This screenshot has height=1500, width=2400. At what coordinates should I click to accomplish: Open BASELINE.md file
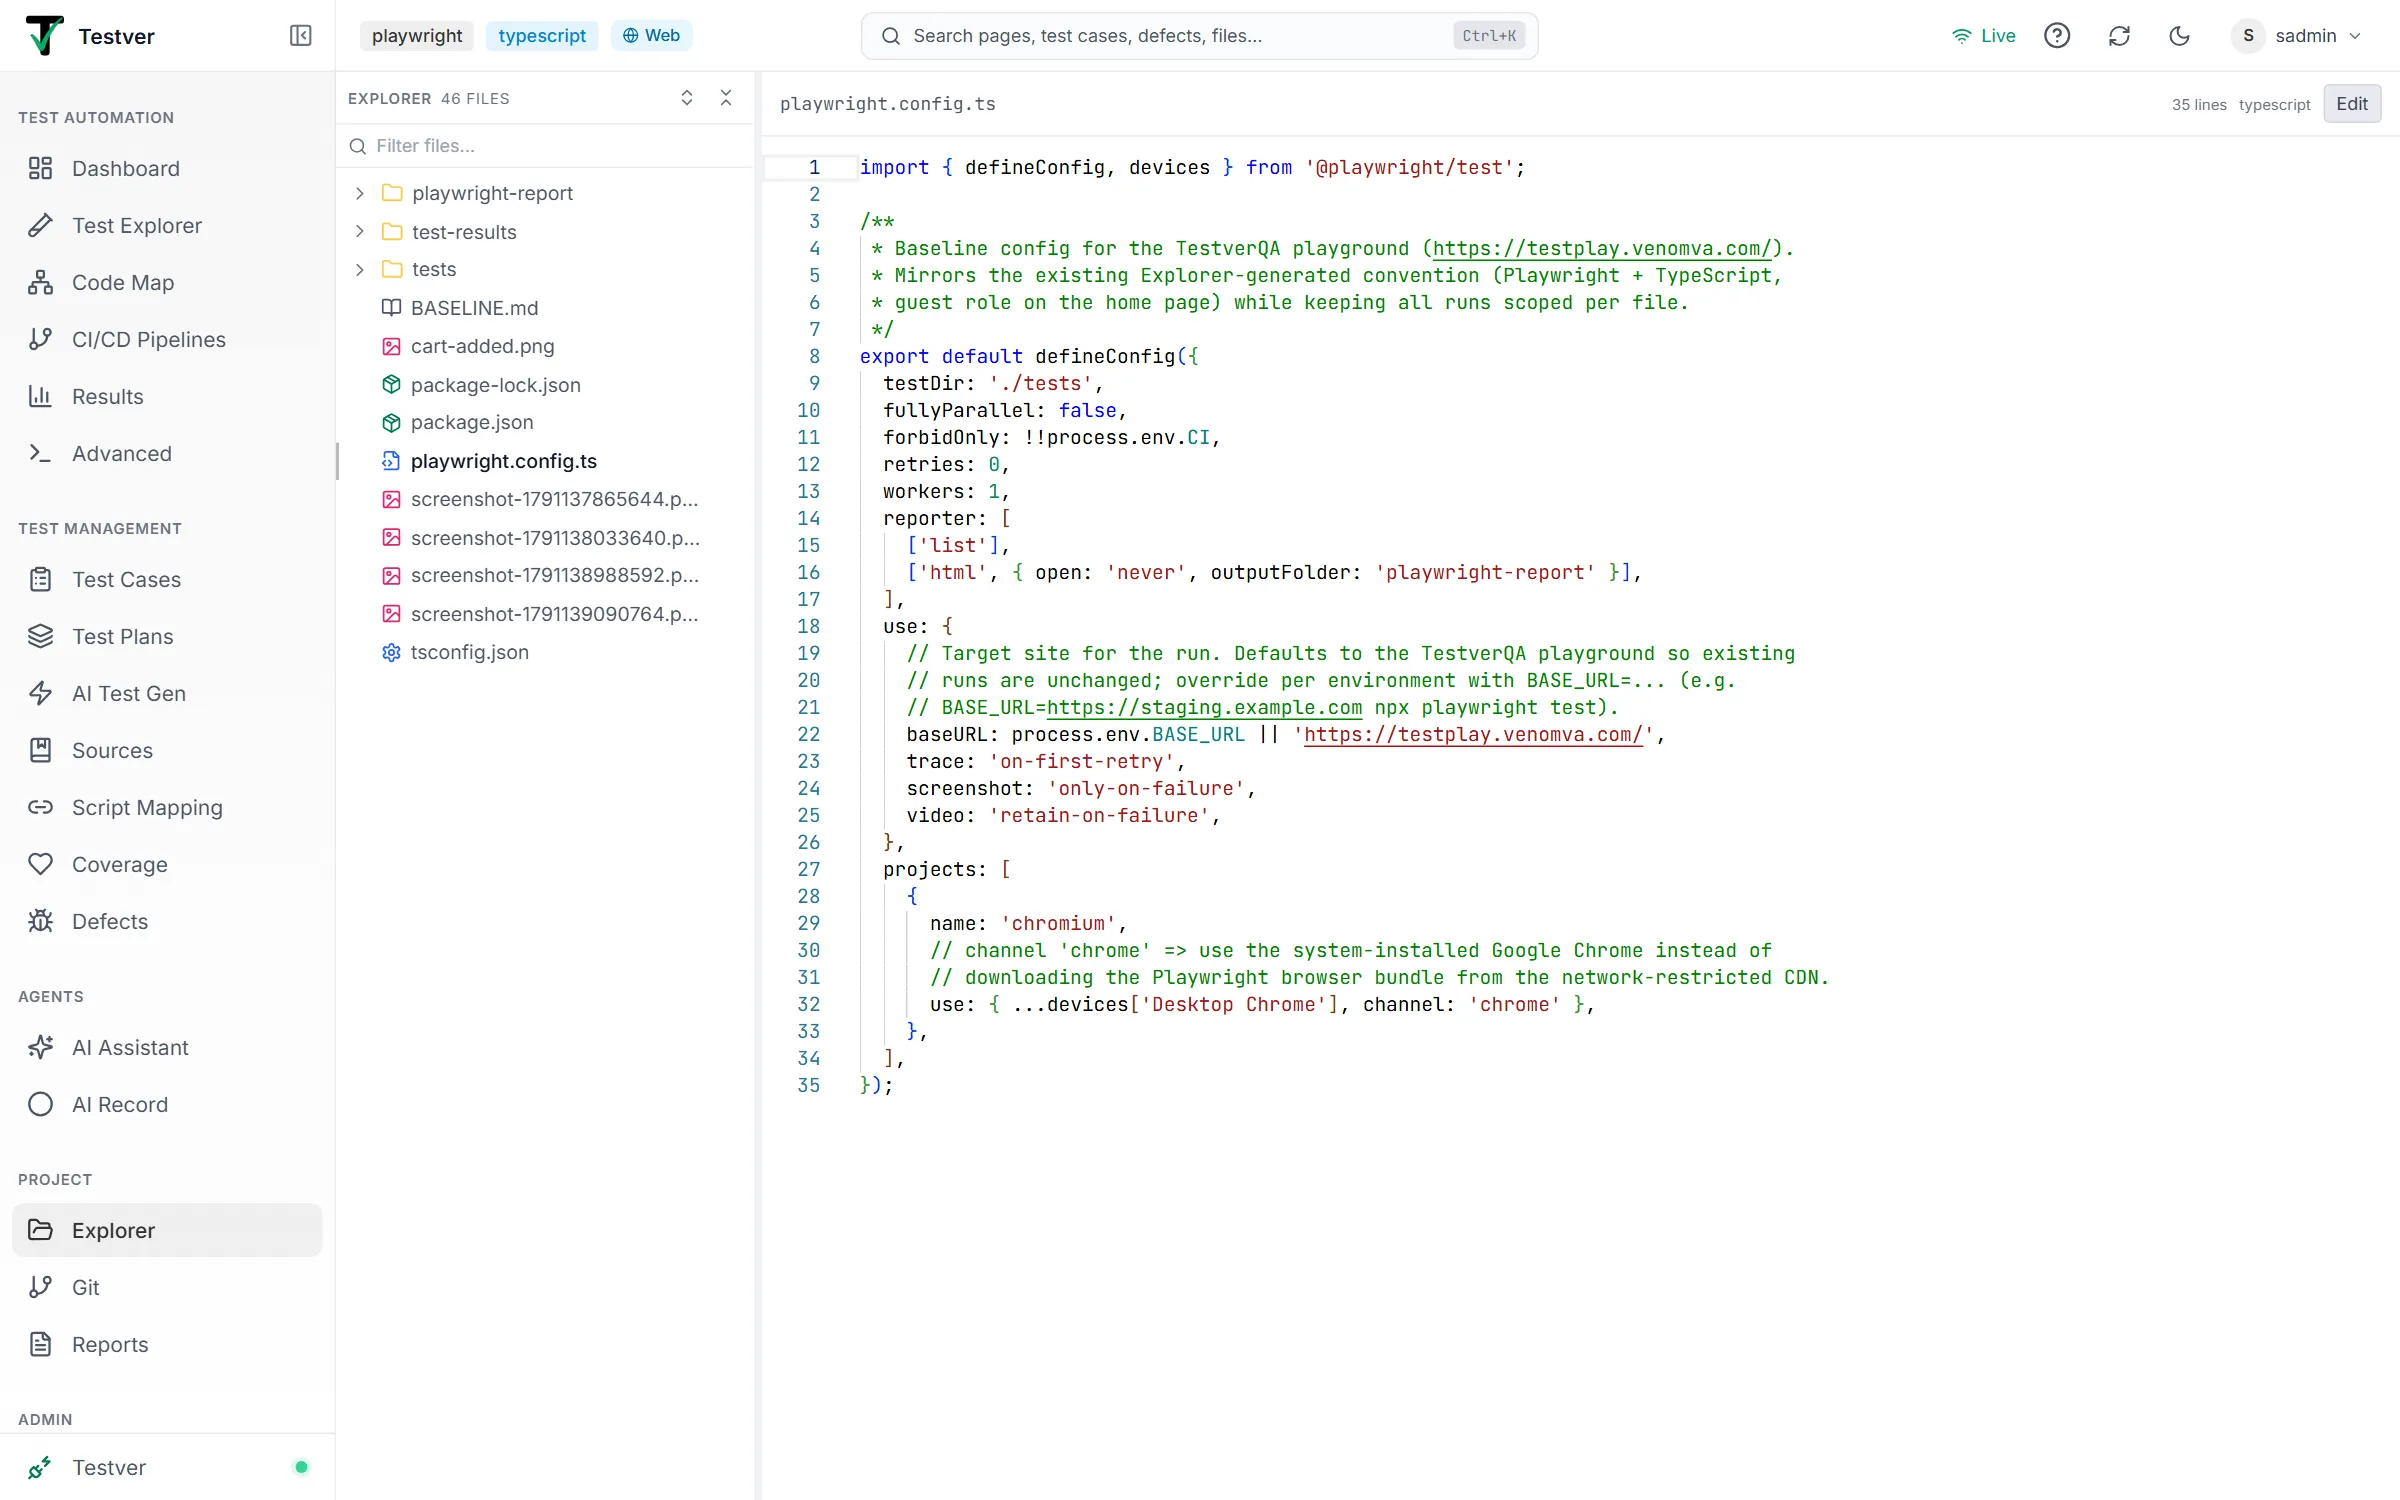click(545, 308)
